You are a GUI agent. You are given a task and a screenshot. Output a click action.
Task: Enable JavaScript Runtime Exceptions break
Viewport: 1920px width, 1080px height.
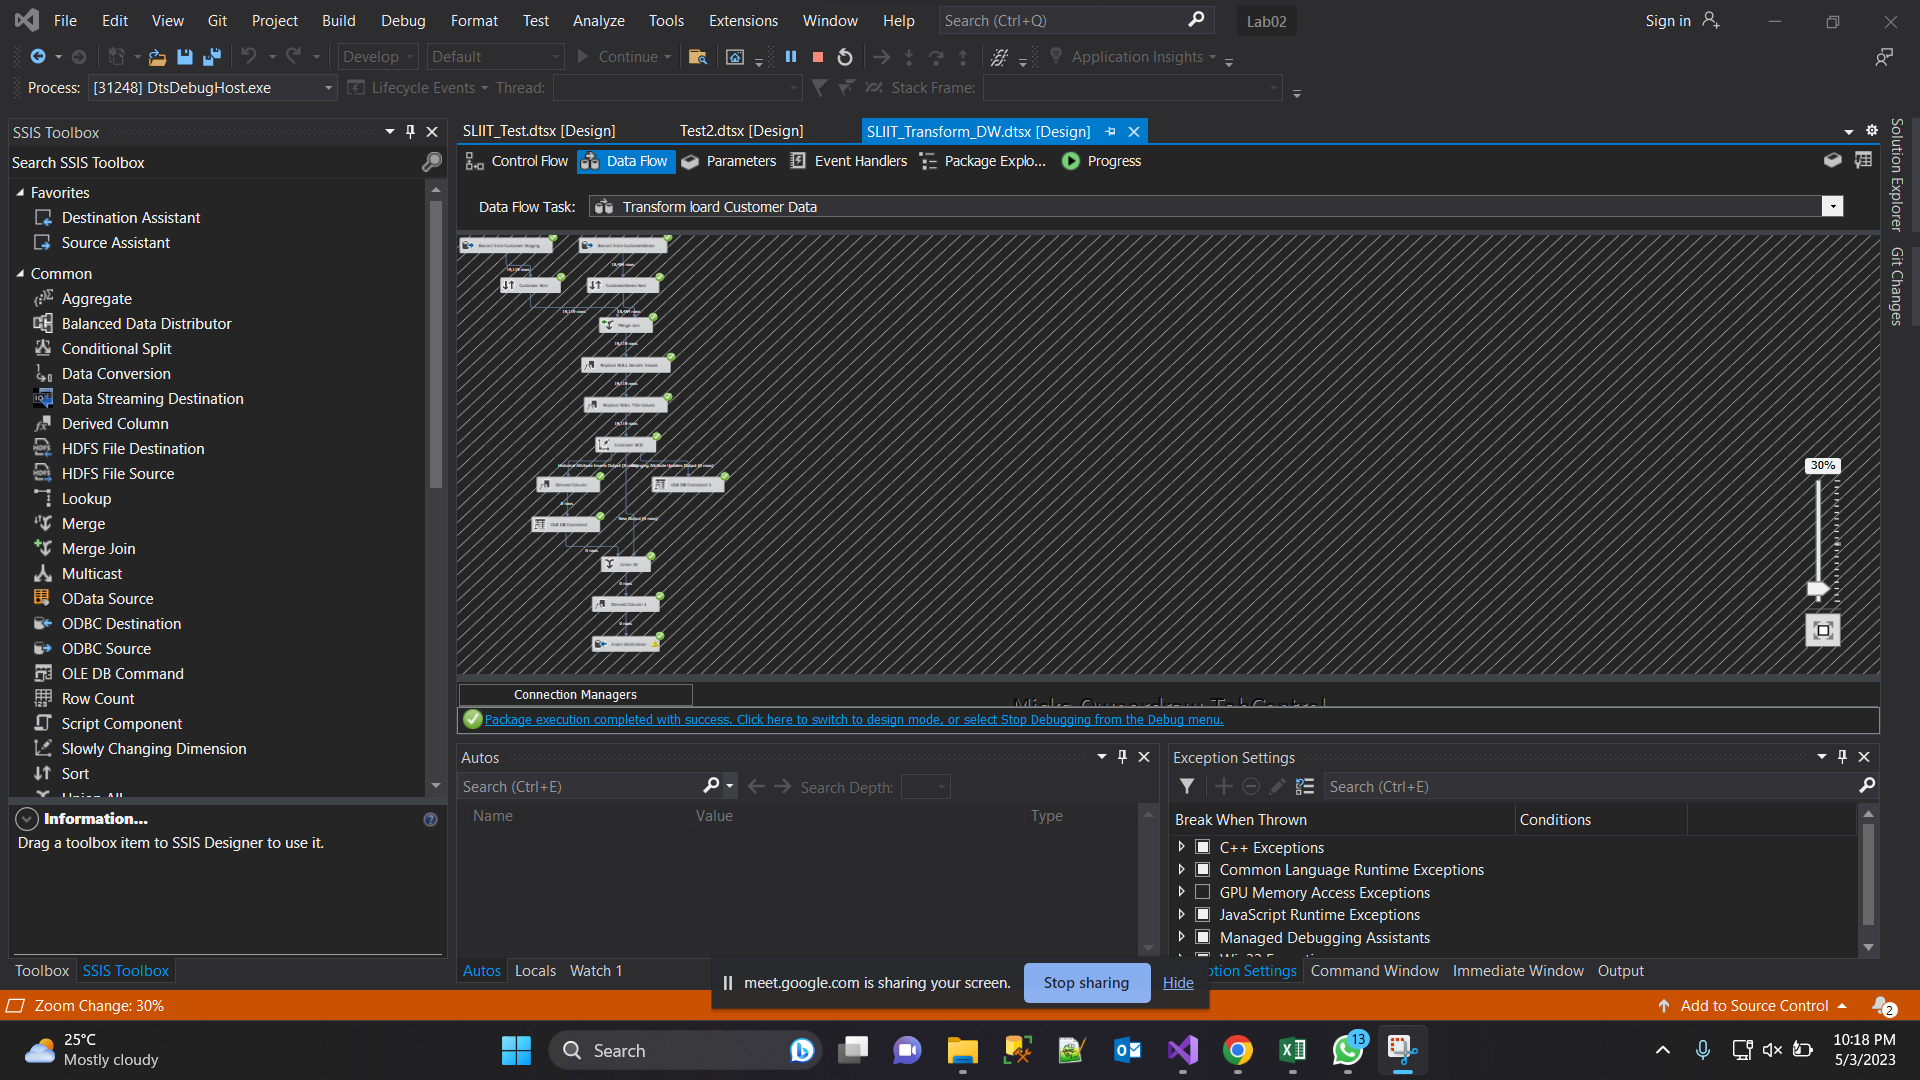click(1202, 913)
